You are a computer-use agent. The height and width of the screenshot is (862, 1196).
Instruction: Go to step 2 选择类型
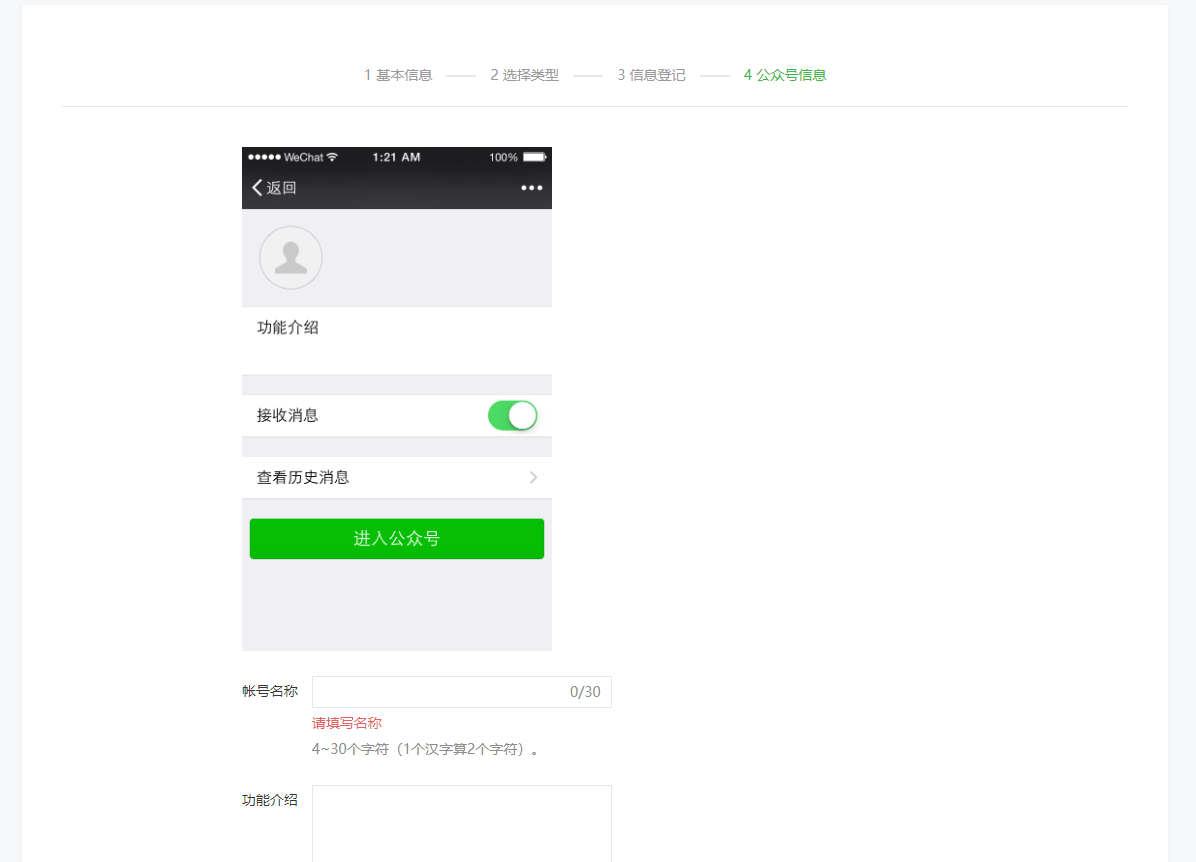524,75
